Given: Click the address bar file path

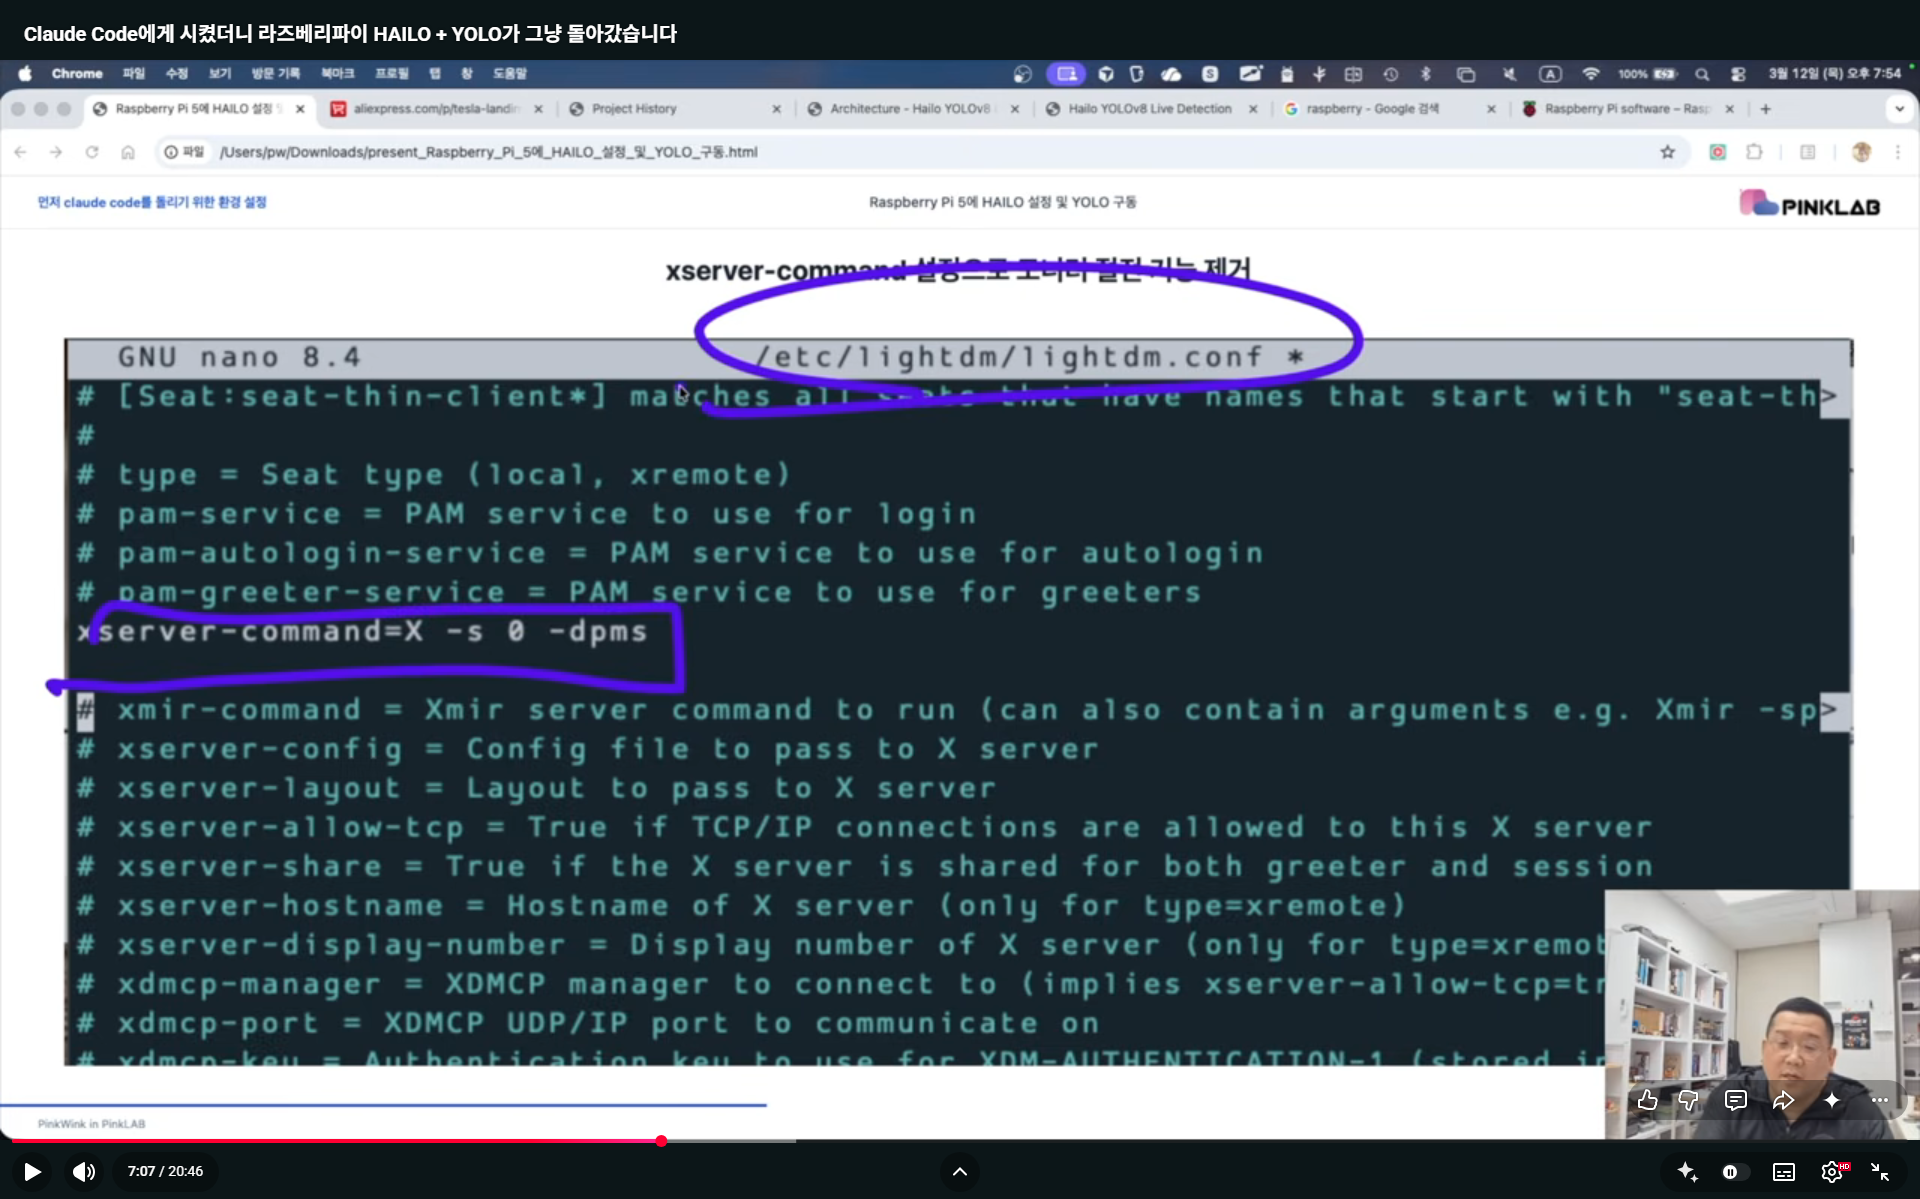Looking at the screenshot, I should pyautogui.click(x=488, y=152).
